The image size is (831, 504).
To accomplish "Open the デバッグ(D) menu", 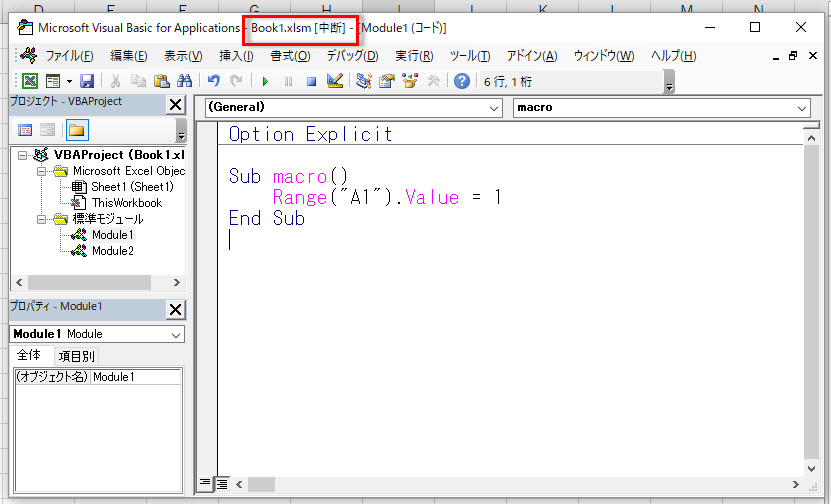I will click(352, 56).
